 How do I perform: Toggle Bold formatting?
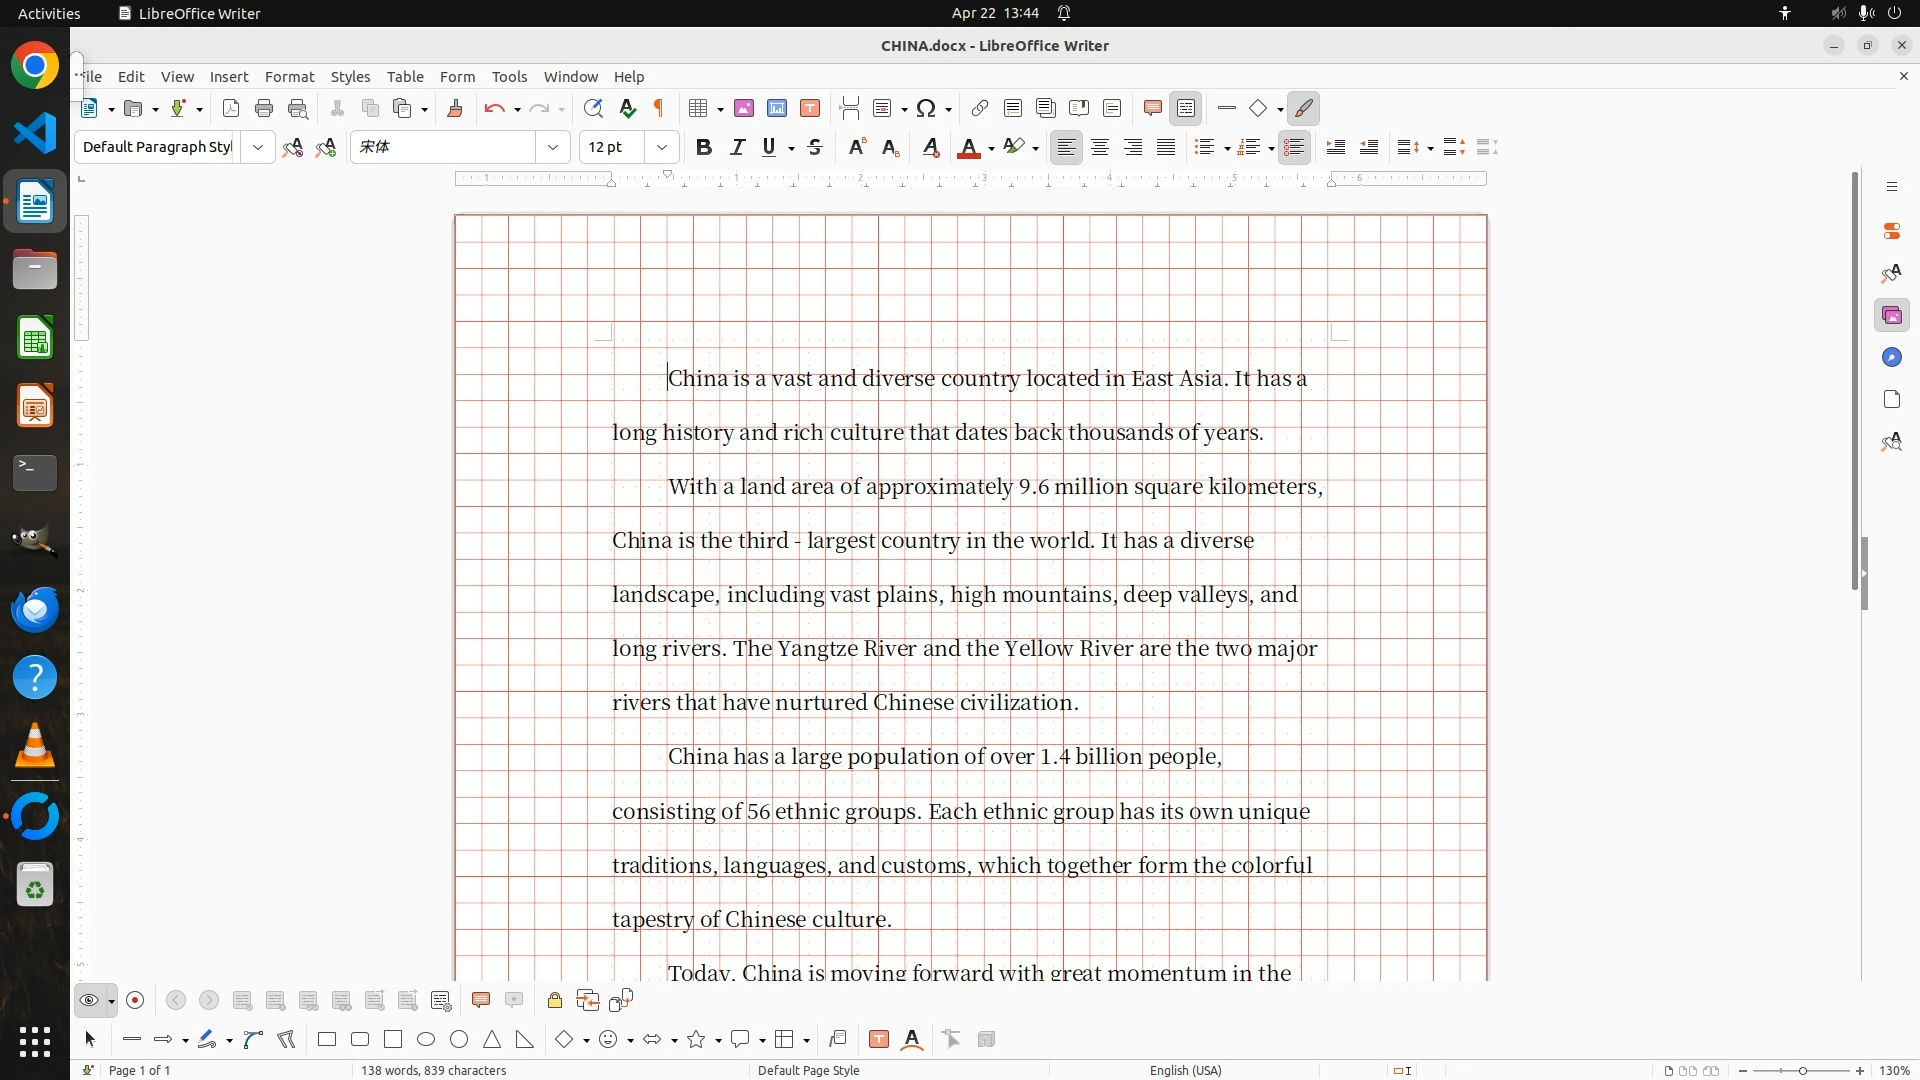click(704, 148)
